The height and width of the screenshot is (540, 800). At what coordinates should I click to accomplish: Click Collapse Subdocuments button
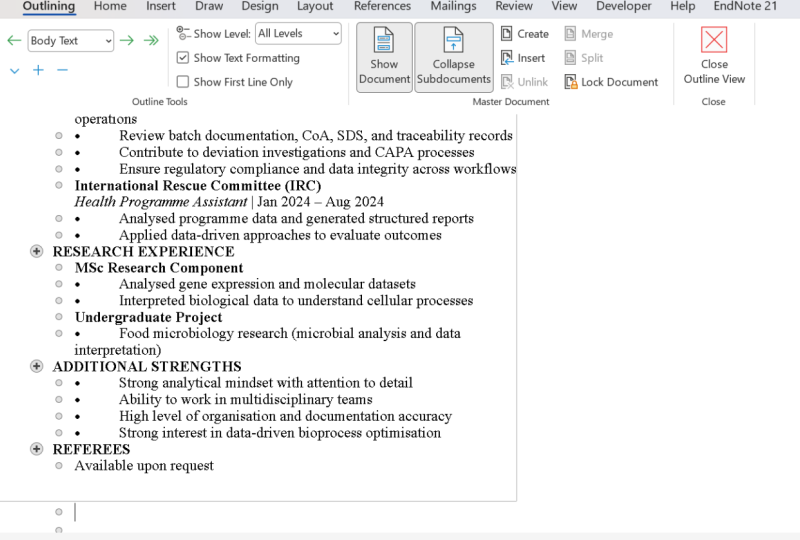coord(454,57)
